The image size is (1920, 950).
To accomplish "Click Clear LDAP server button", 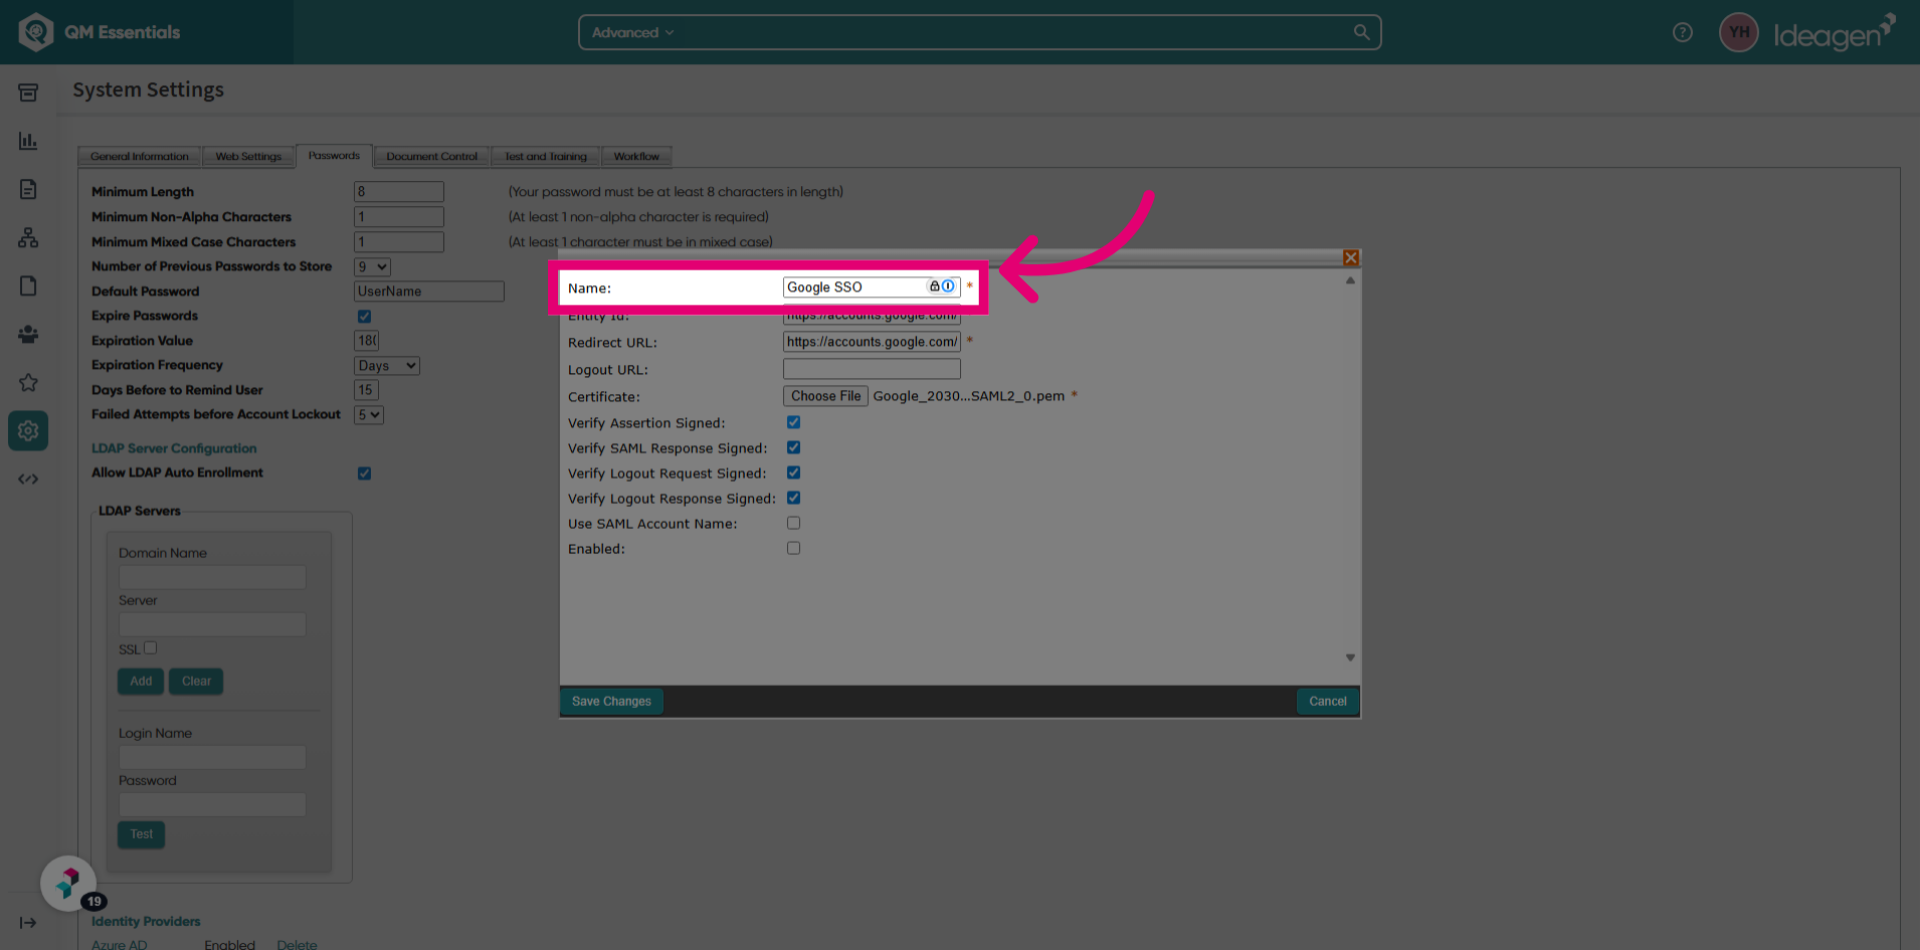I will [x=196, y=681].
